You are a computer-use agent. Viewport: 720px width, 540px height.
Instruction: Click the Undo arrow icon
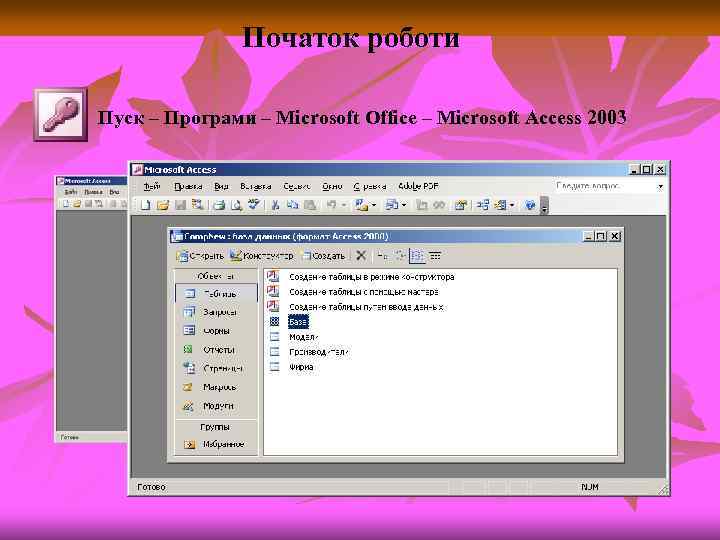click(332, 205)
